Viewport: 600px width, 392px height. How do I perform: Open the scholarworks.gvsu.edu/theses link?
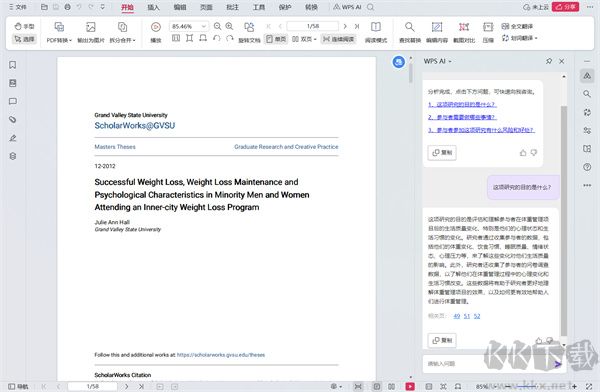pyautogui.click(x=221, y=355)
